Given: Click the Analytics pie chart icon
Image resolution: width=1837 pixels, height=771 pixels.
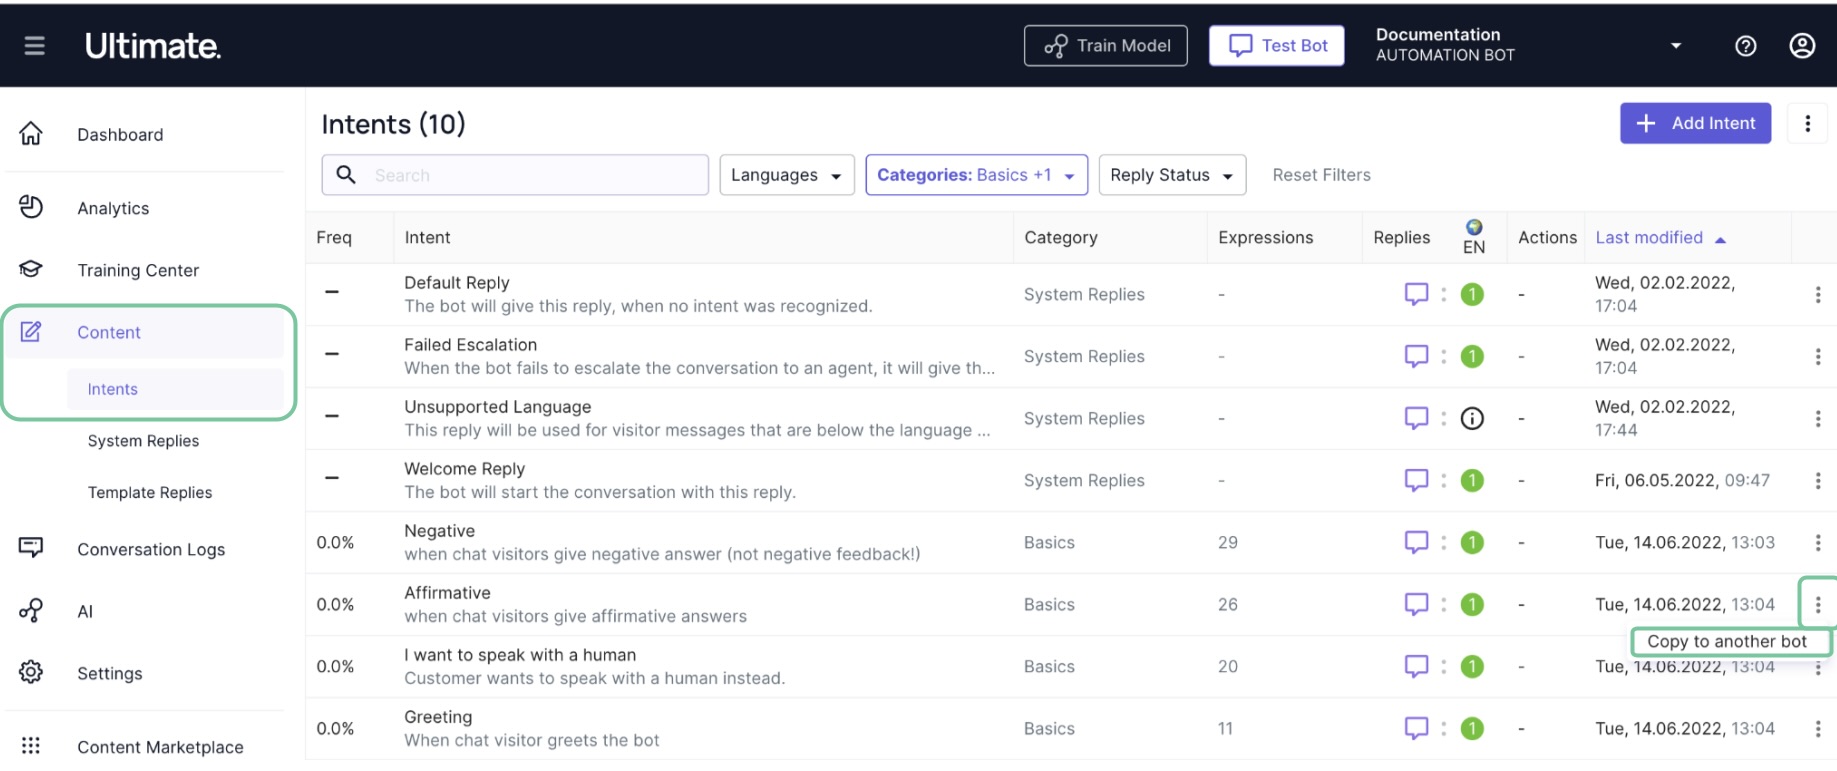Looking at the screenshot, I should pyautogui.click(x=31, y=207).
